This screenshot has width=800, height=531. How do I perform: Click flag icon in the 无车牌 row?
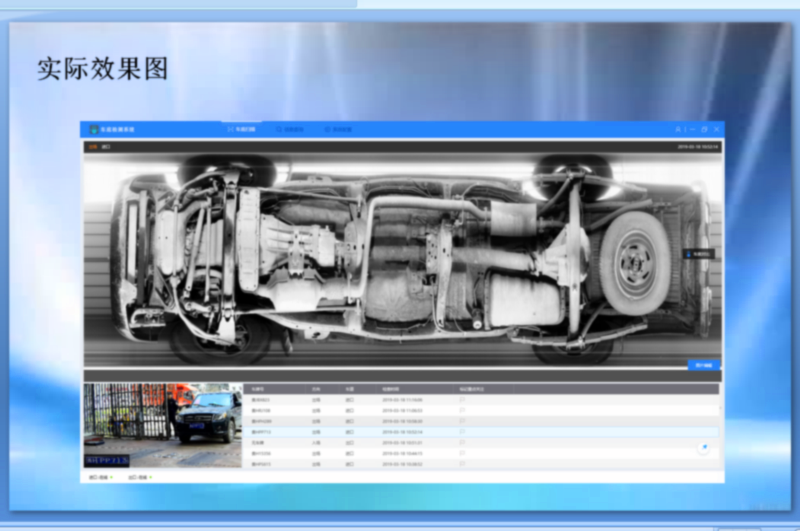coord(462,443)
